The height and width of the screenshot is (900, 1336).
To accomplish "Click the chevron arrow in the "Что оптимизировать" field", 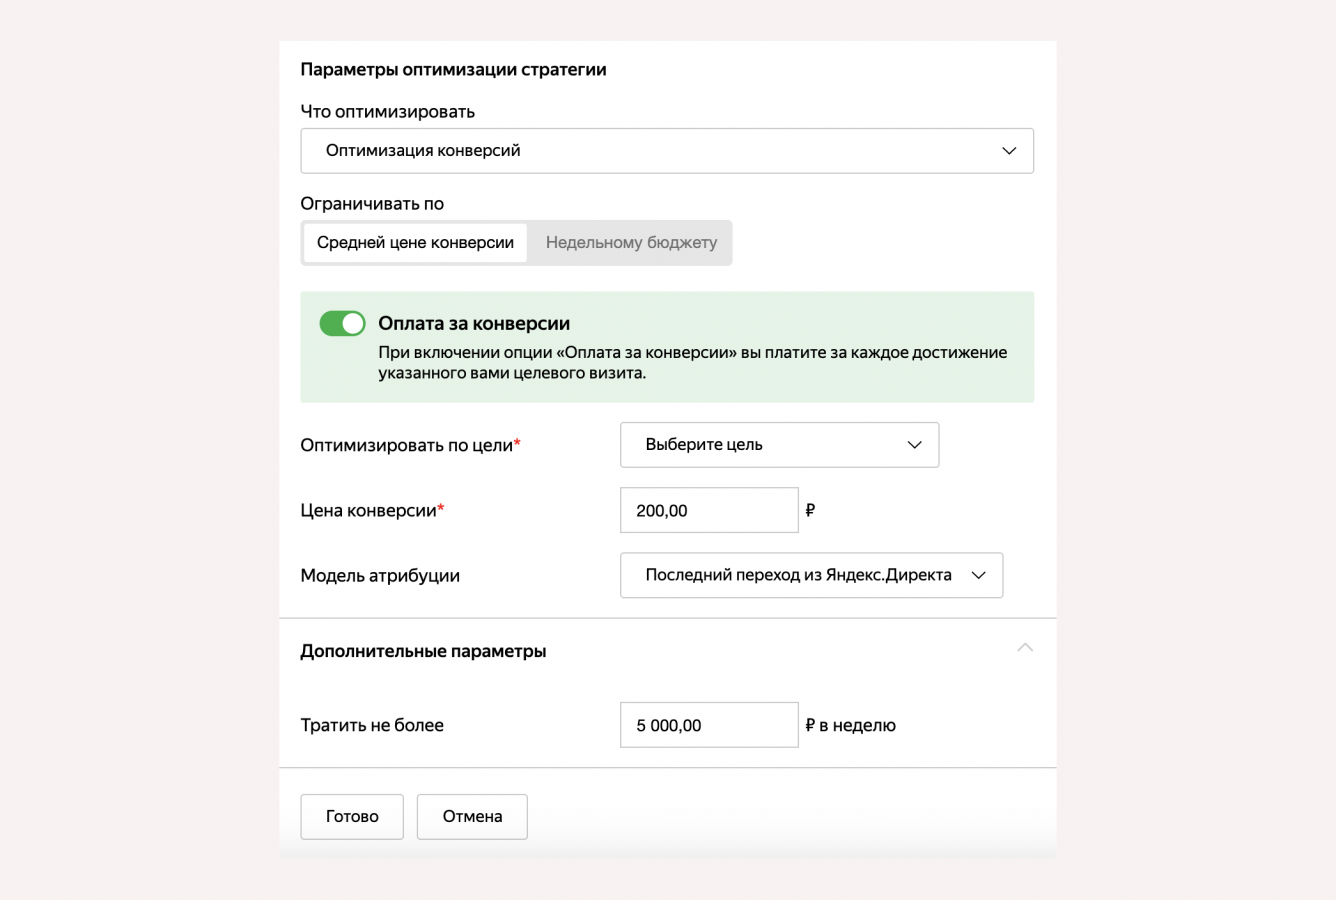I will pyautogui.click(x=1009, y=151).
